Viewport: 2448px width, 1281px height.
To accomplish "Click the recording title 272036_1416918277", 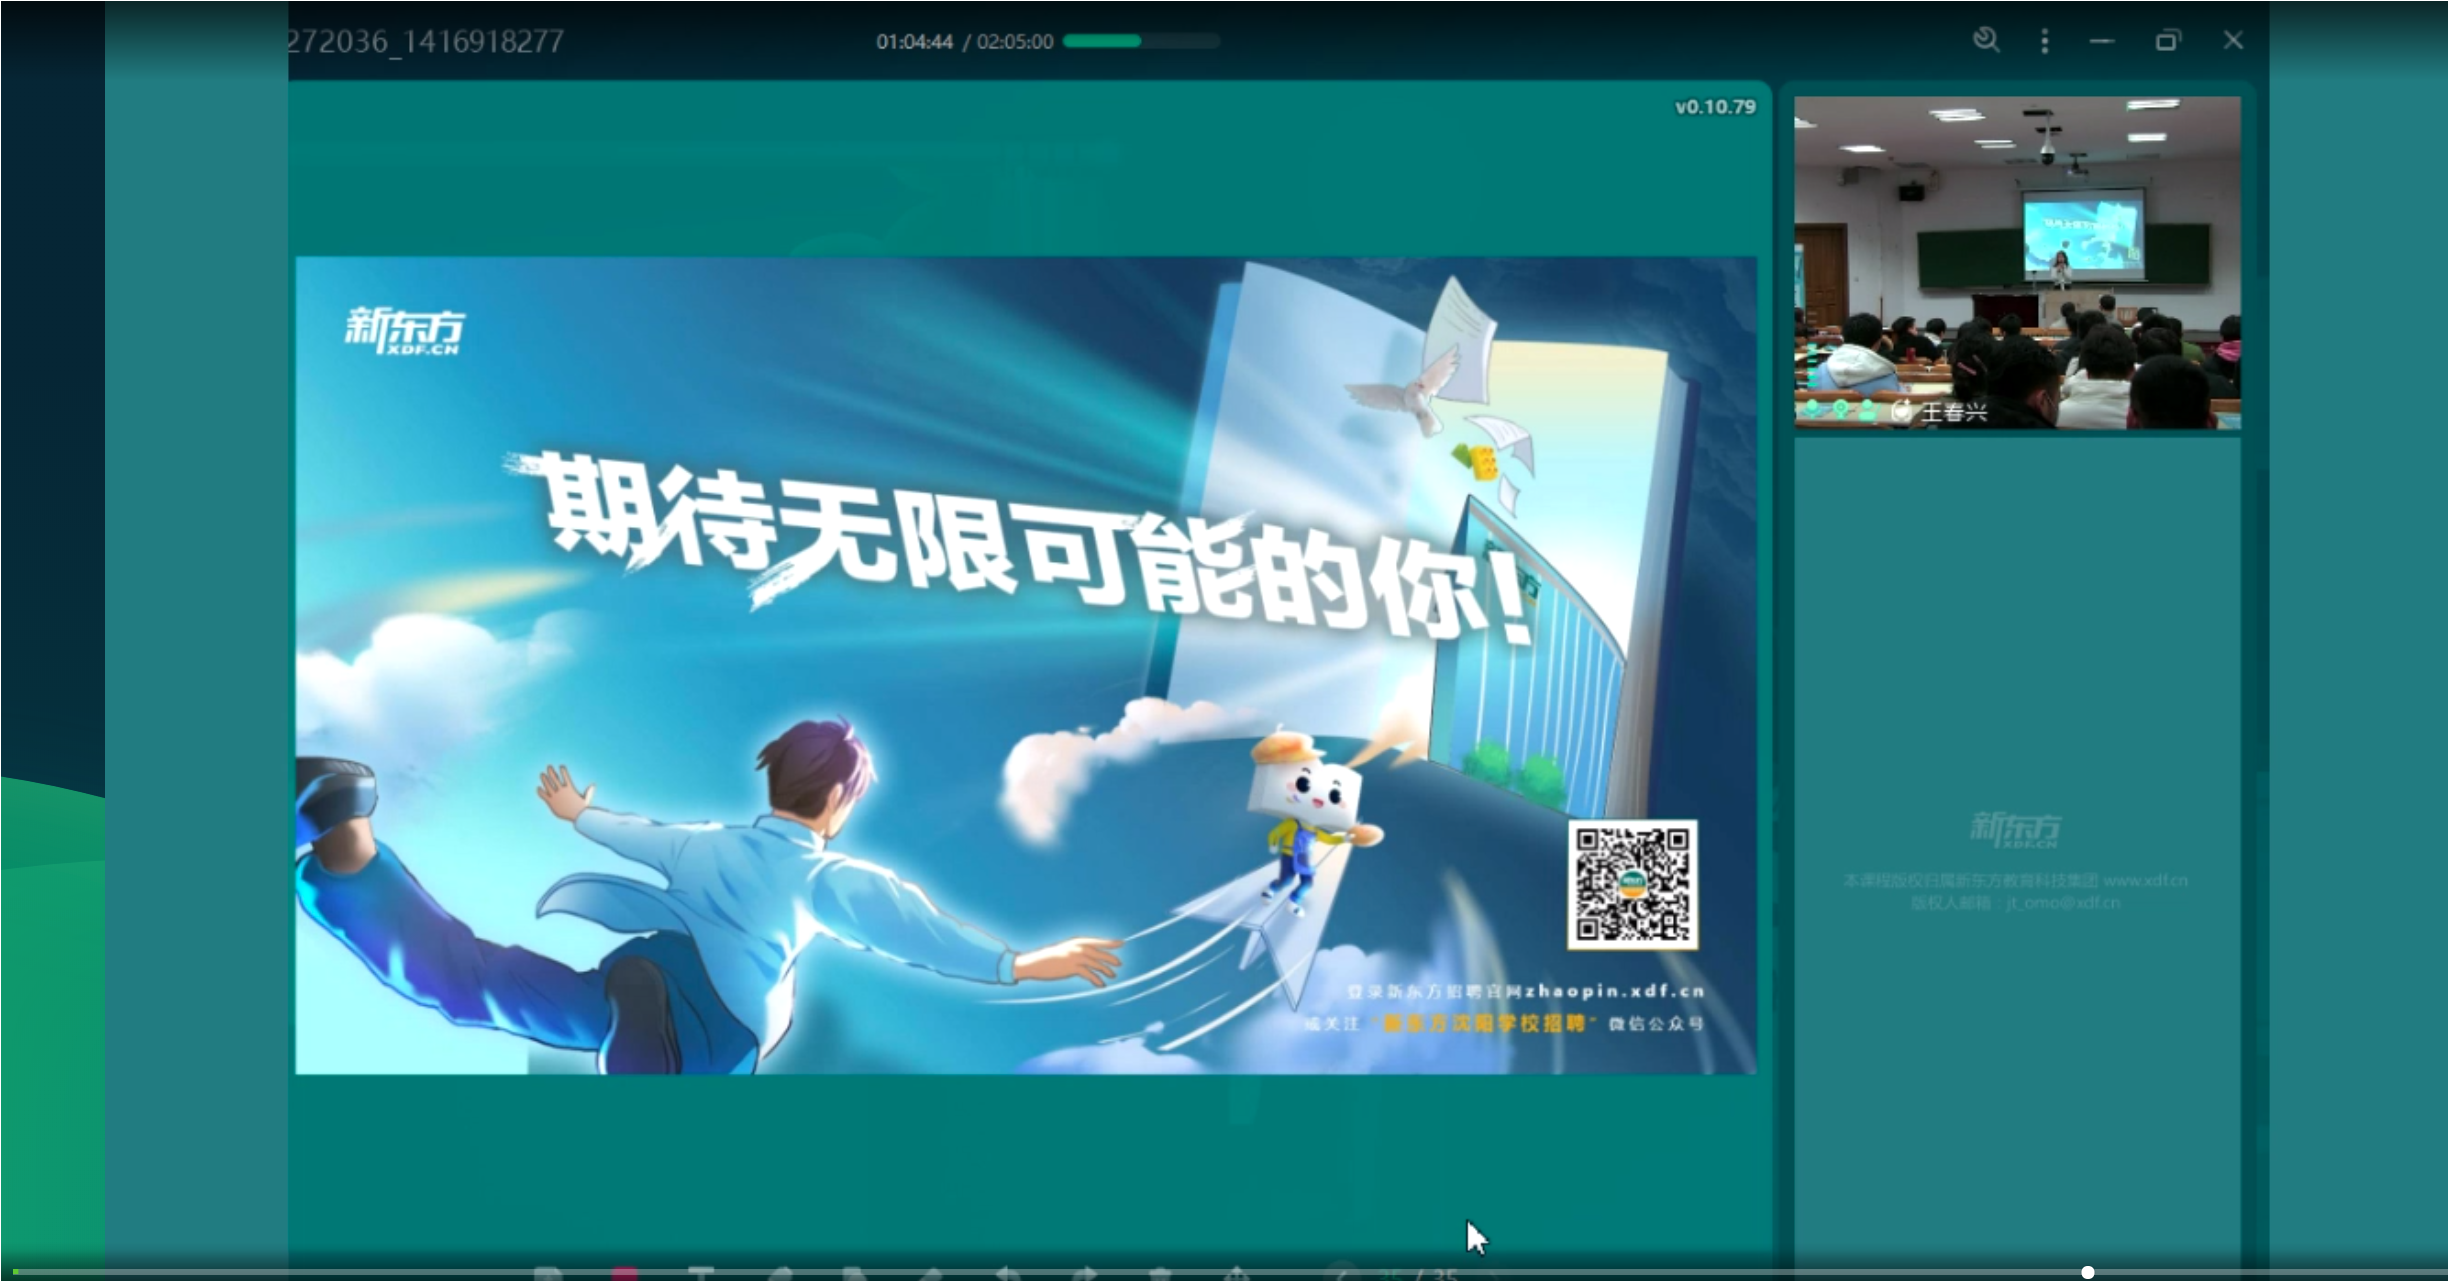I will tap(426, 42).
